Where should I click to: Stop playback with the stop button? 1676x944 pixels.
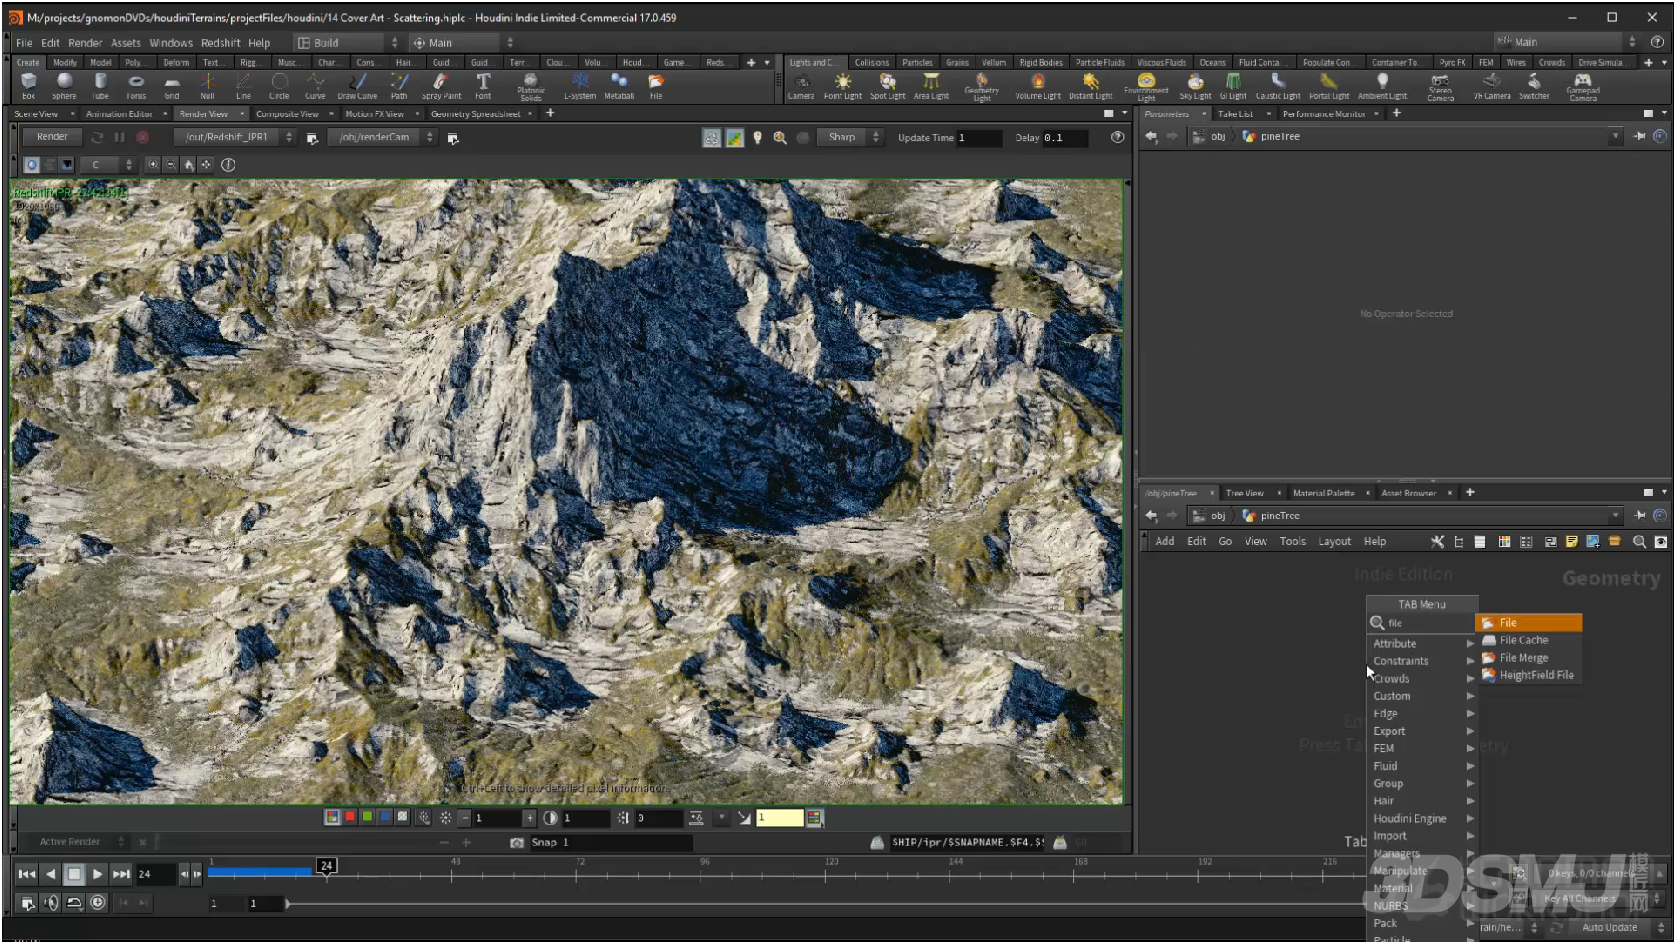click(x=74, y=874)
